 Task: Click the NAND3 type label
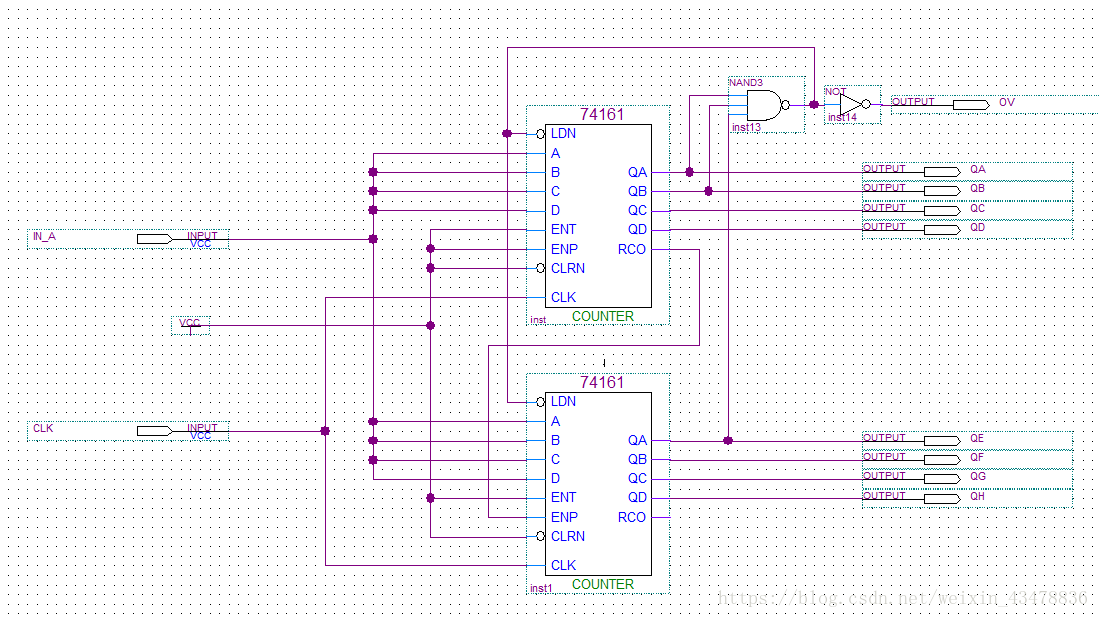(746, 83)
